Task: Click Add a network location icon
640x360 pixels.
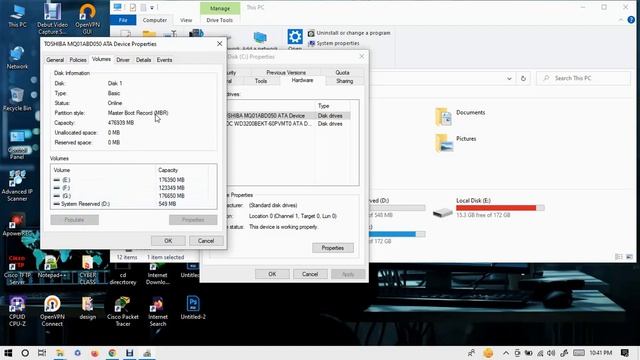Action: 260,39
